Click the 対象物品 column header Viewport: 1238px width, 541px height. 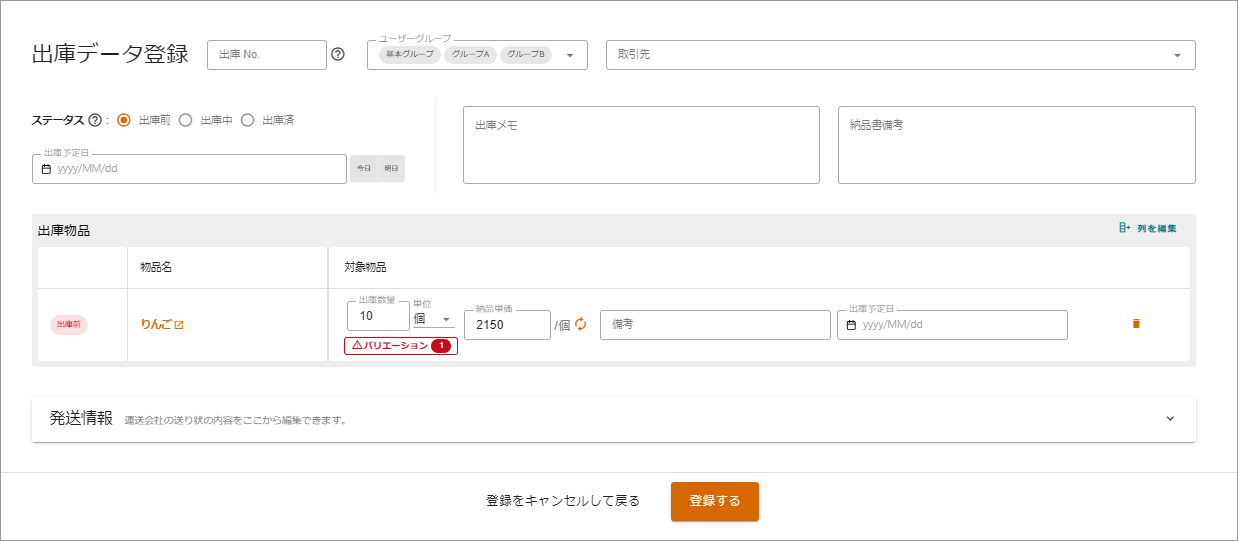(365, 268)
